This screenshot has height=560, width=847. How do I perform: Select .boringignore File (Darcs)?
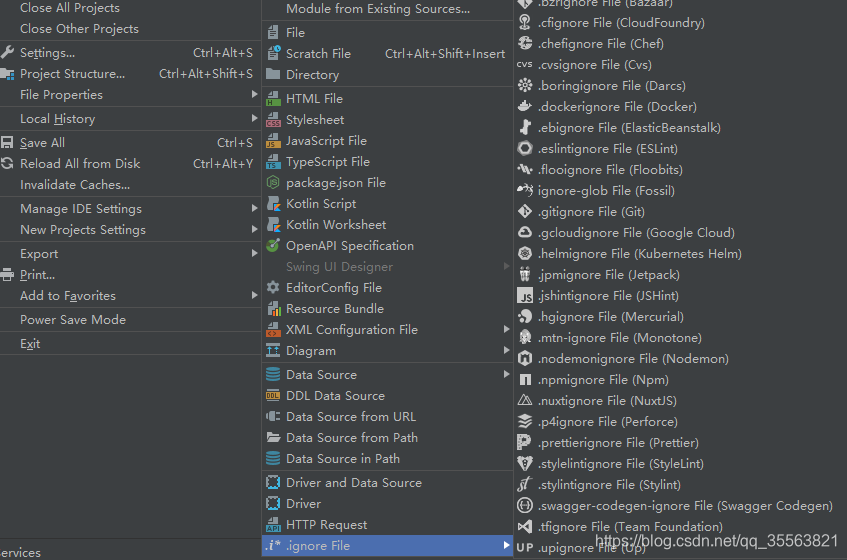point(611,86)
